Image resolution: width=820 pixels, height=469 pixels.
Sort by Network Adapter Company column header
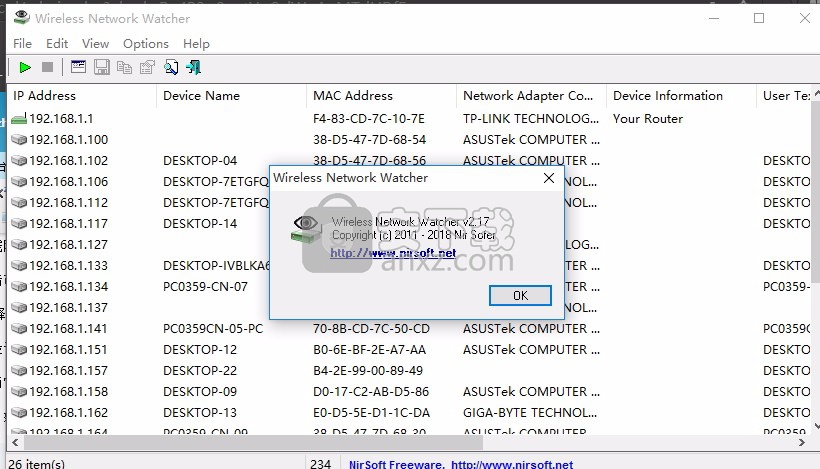[x=531, y=96]
